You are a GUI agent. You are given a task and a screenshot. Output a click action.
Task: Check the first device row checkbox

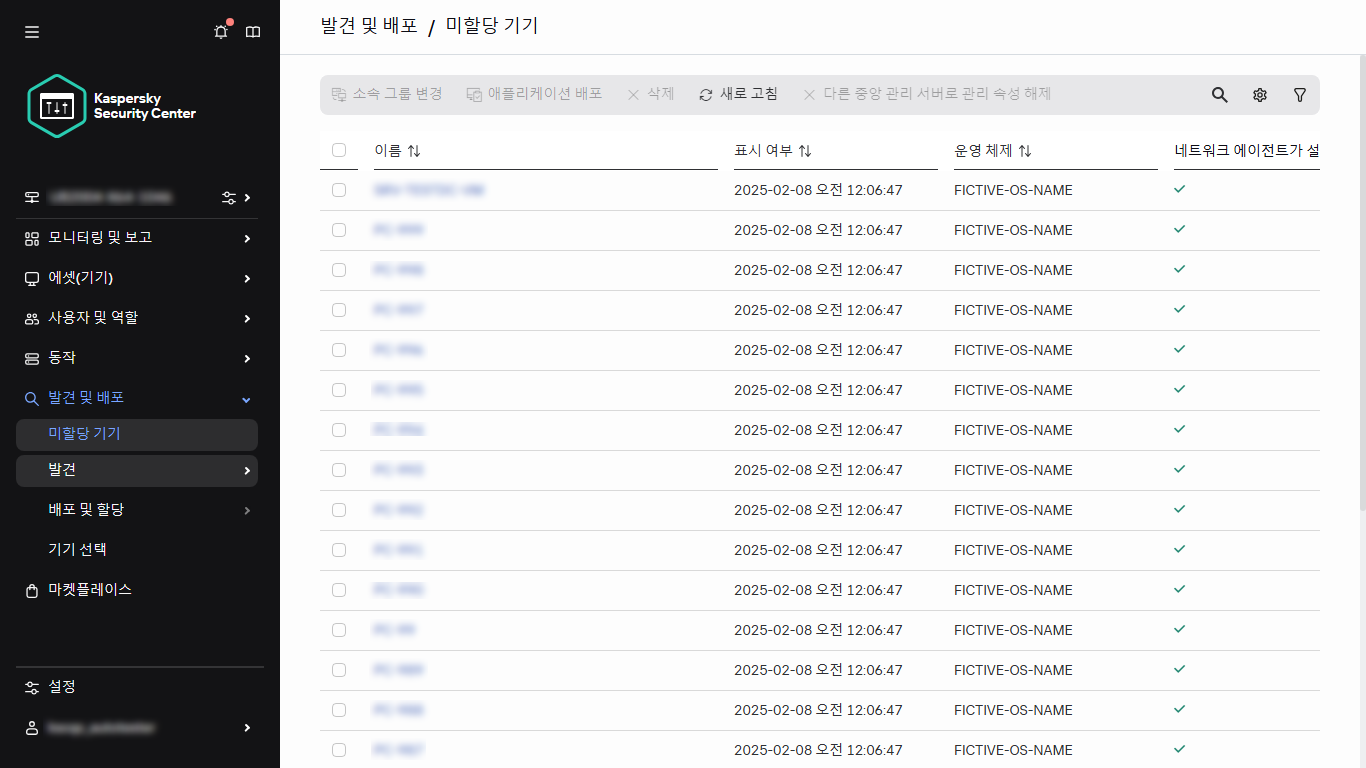[x=339, y=190]
